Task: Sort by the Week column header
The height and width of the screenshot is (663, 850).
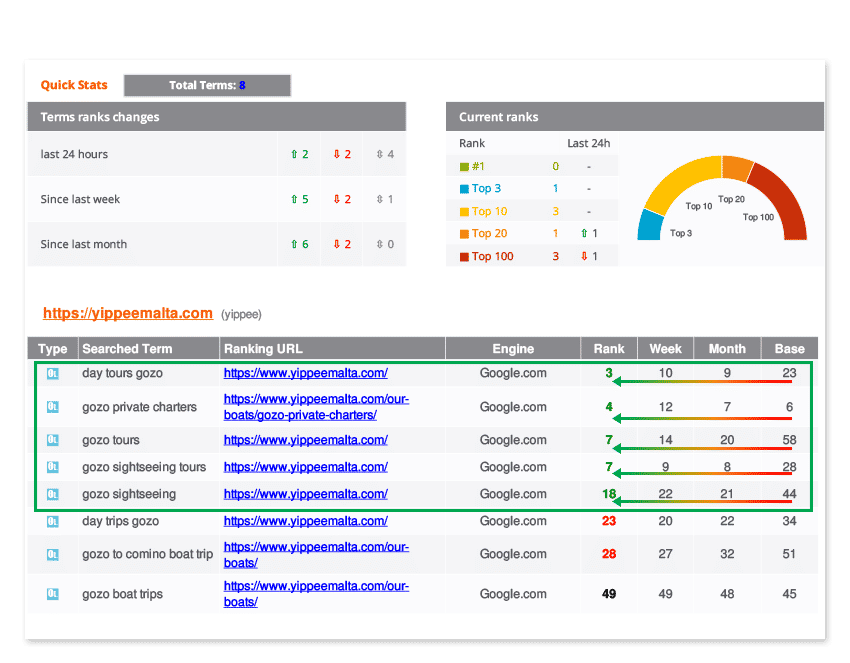Action: pos(666,349)
